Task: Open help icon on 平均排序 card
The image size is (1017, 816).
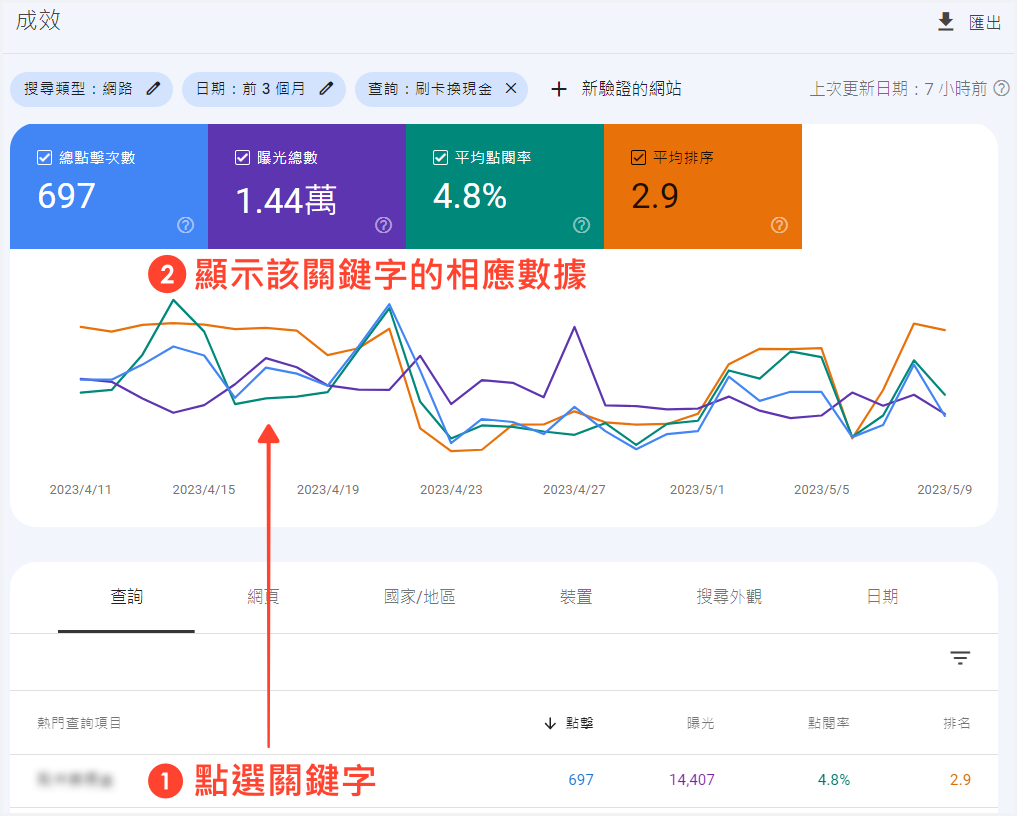Action: (x=780, y=225)
